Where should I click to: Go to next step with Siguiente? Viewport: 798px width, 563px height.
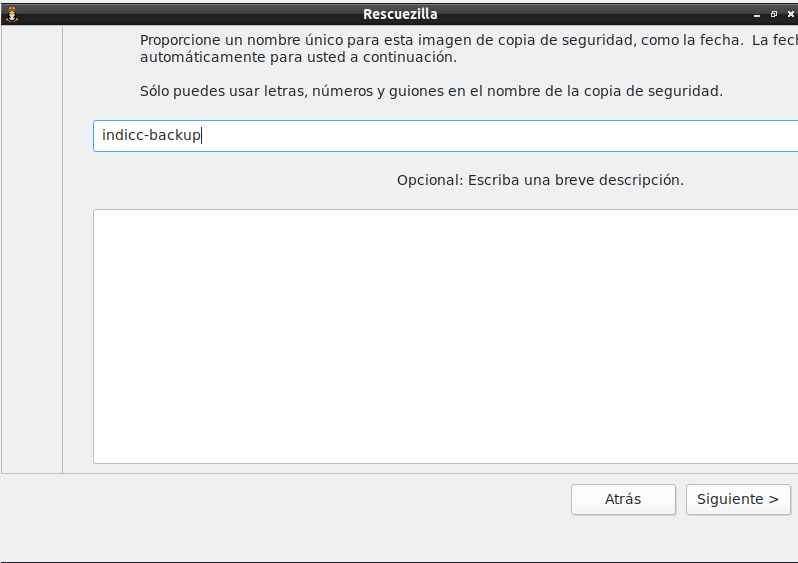point(738,499)
